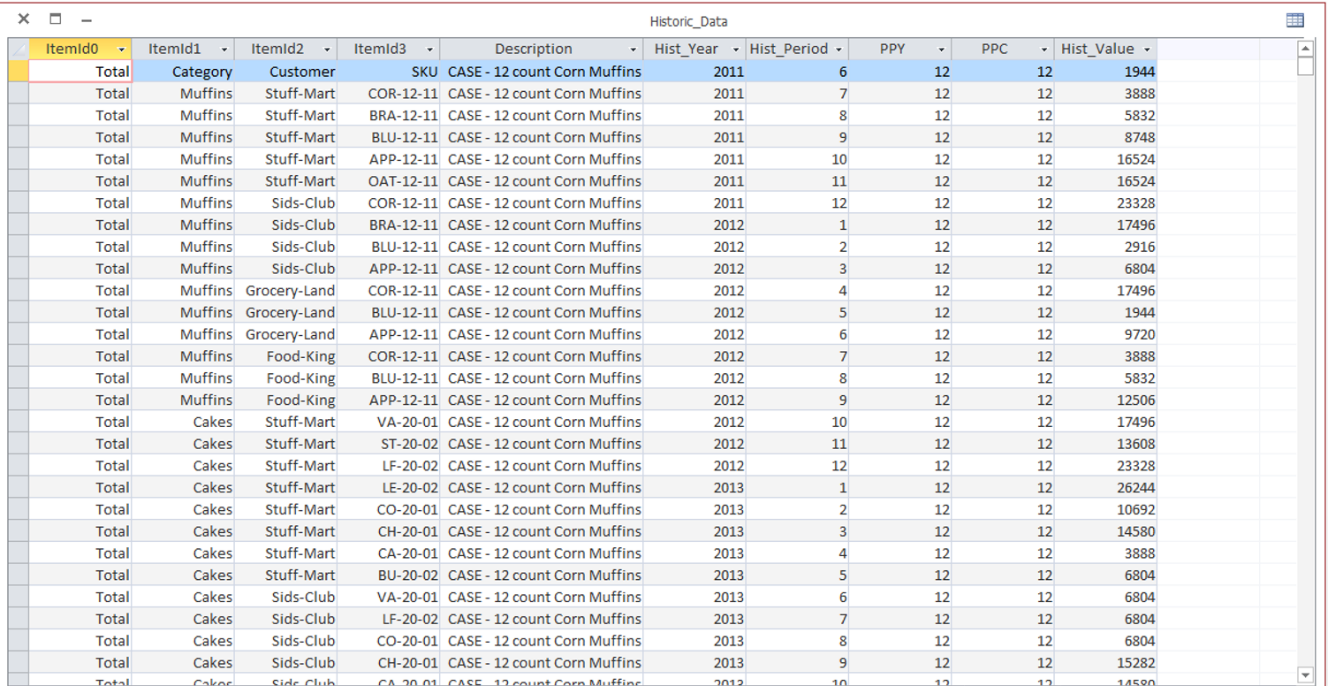The height and width of the screenshot is (686, 1328).
Task: Select the row showing Sids-Club and BRA-12-11
Action: pyautogui.click(x=300, y=223)
